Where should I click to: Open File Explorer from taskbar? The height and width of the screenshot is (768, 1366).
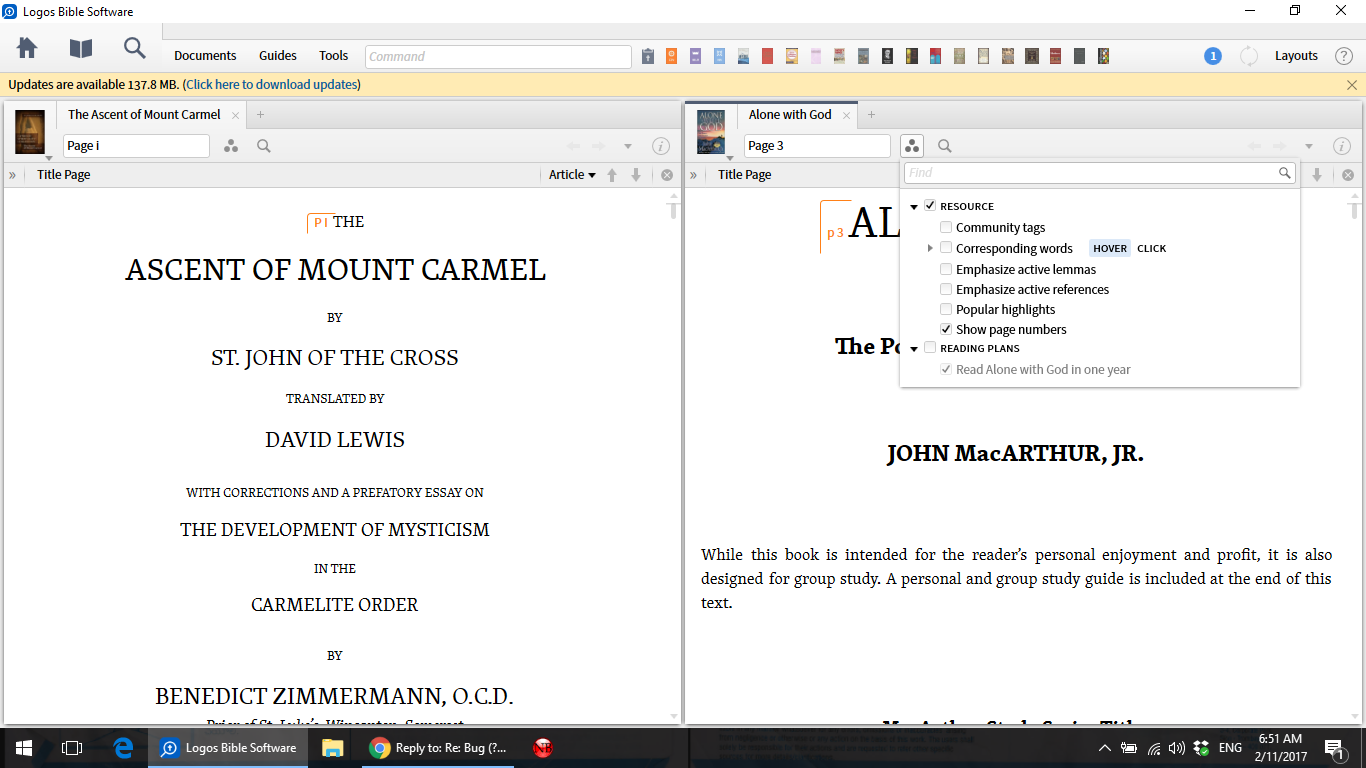click(333, 748)
